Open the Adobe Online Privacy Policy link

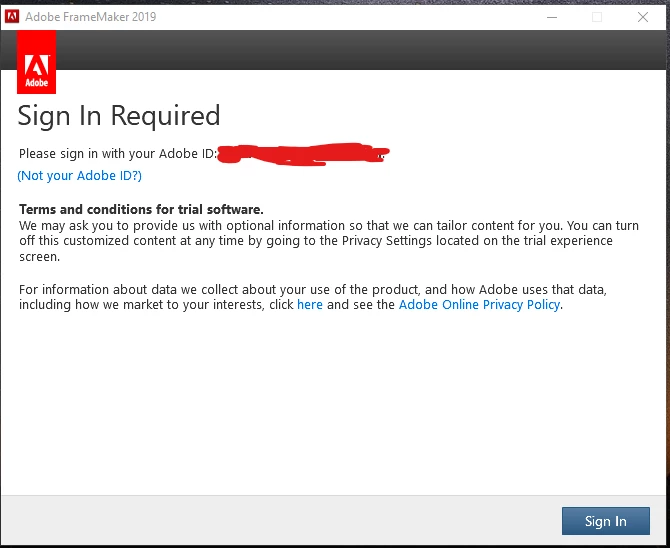click(x=479, y=305)
